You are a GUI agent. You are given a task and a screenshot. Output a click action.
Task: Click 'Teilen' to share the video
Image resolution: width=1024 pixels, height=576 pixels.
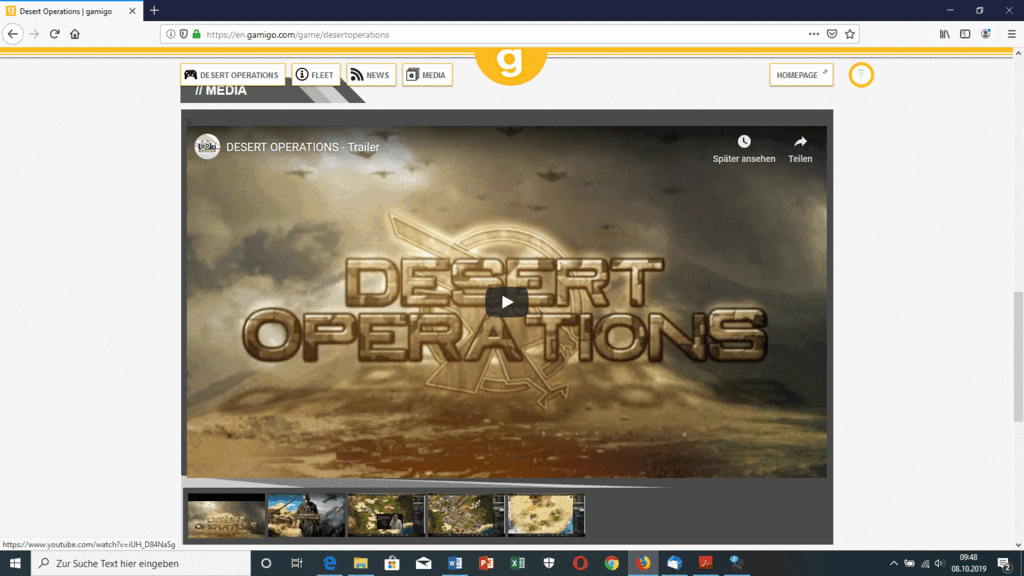800,149
